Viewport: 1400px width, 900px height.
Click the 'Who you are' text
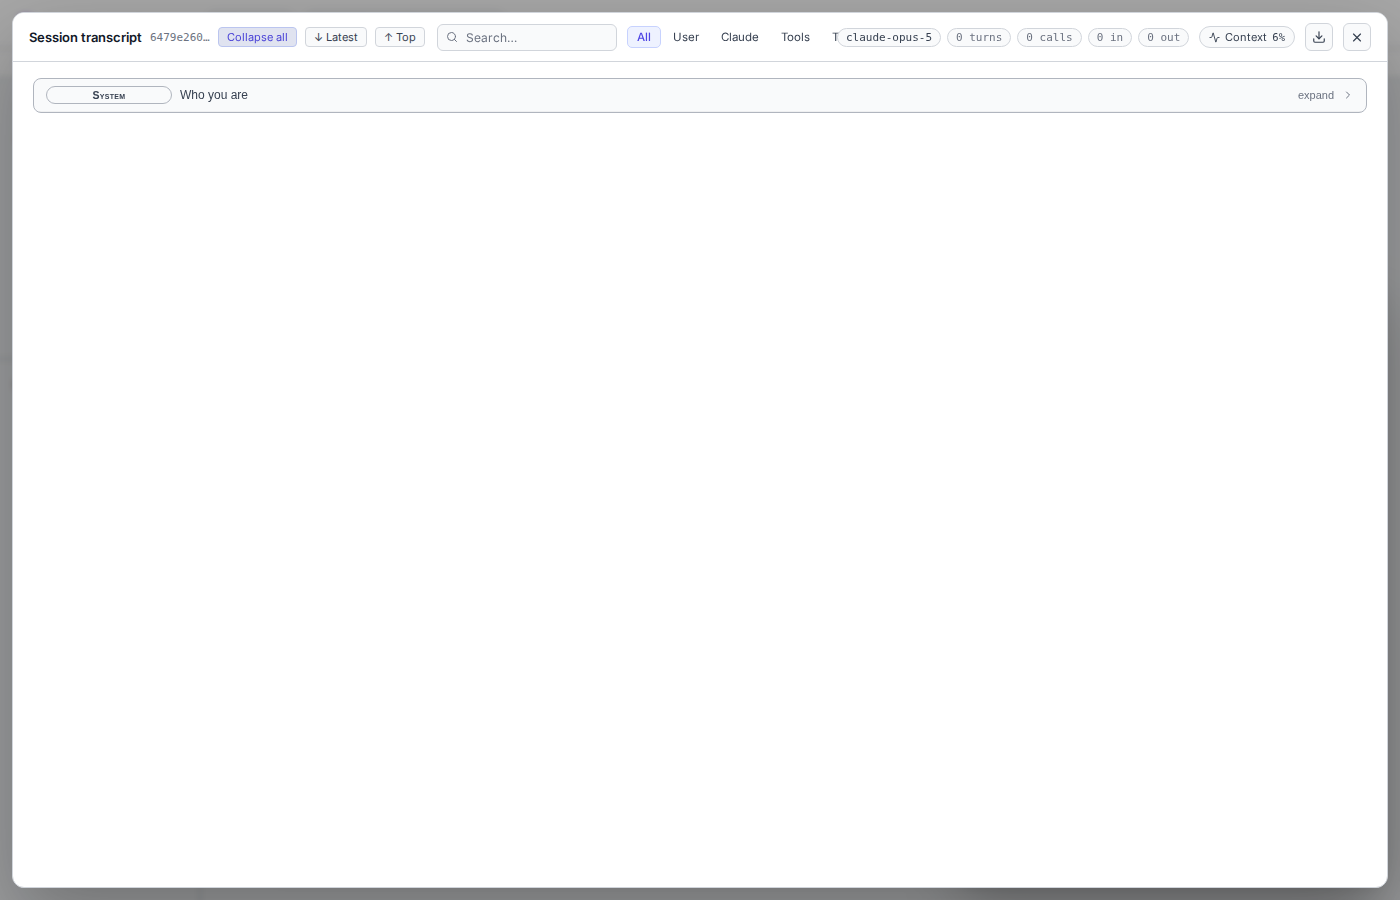(x=214, y=95)
